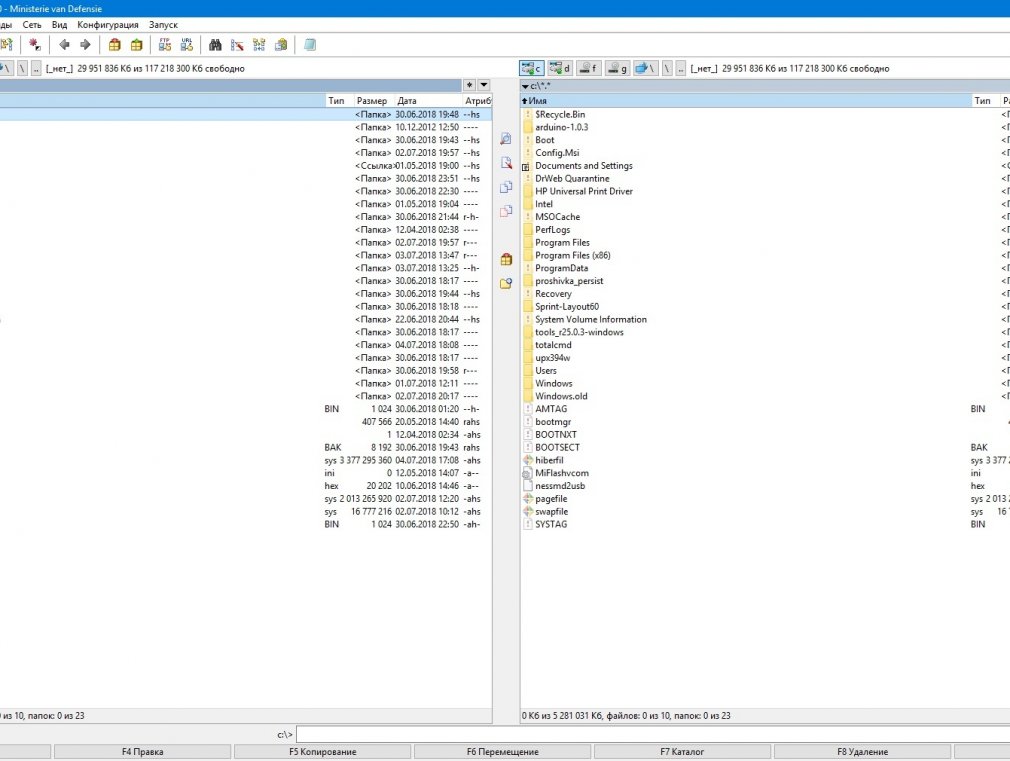The image size is (1010, 761).
Task: Go to root with right panel backslash button
Action: point(667,68)
